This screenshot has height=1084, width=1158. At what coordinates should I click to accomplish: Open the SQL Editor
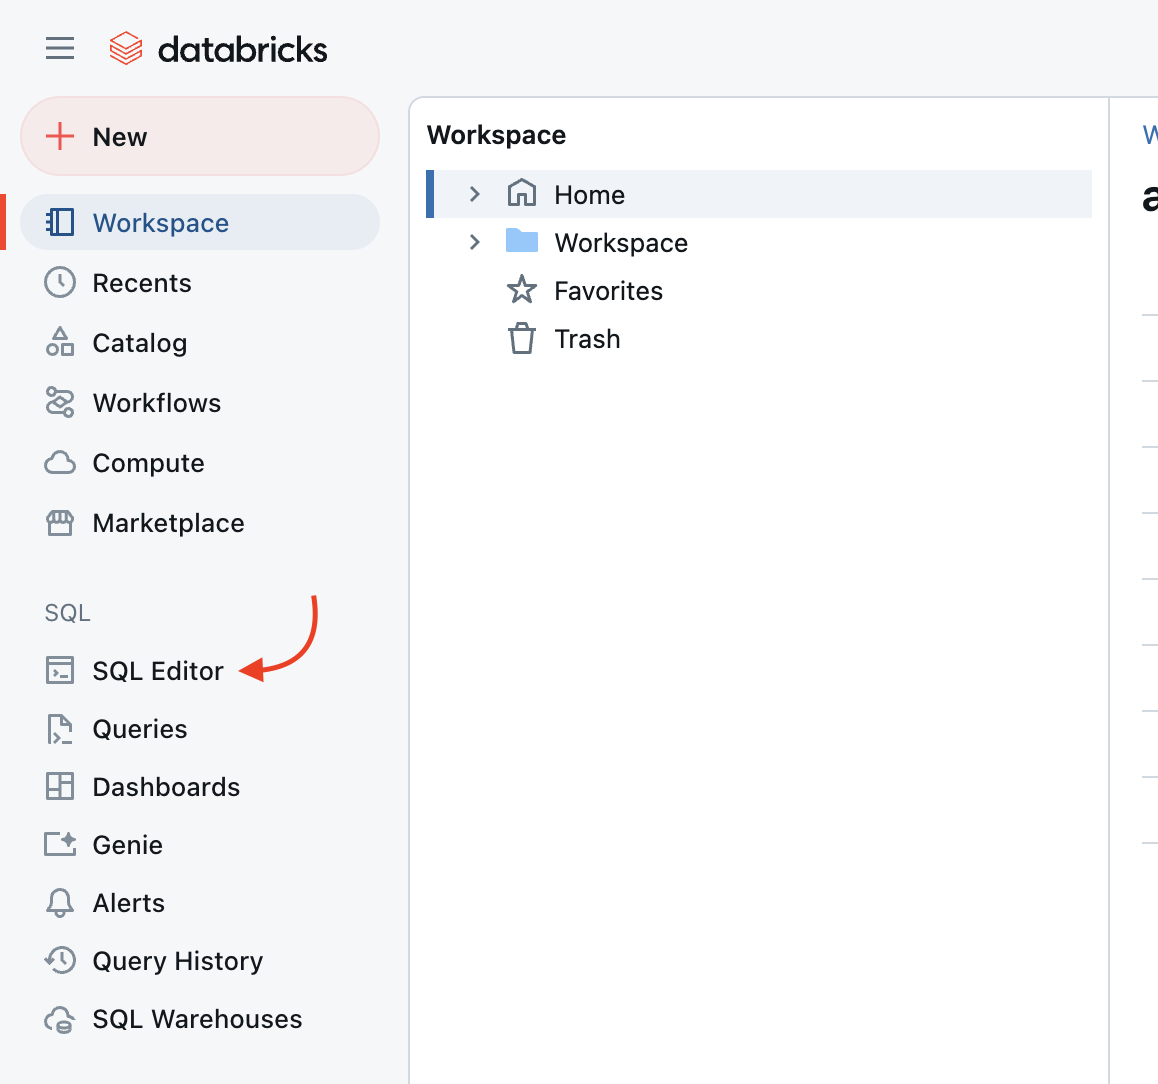pyautogui.click(x=157, y=670)
